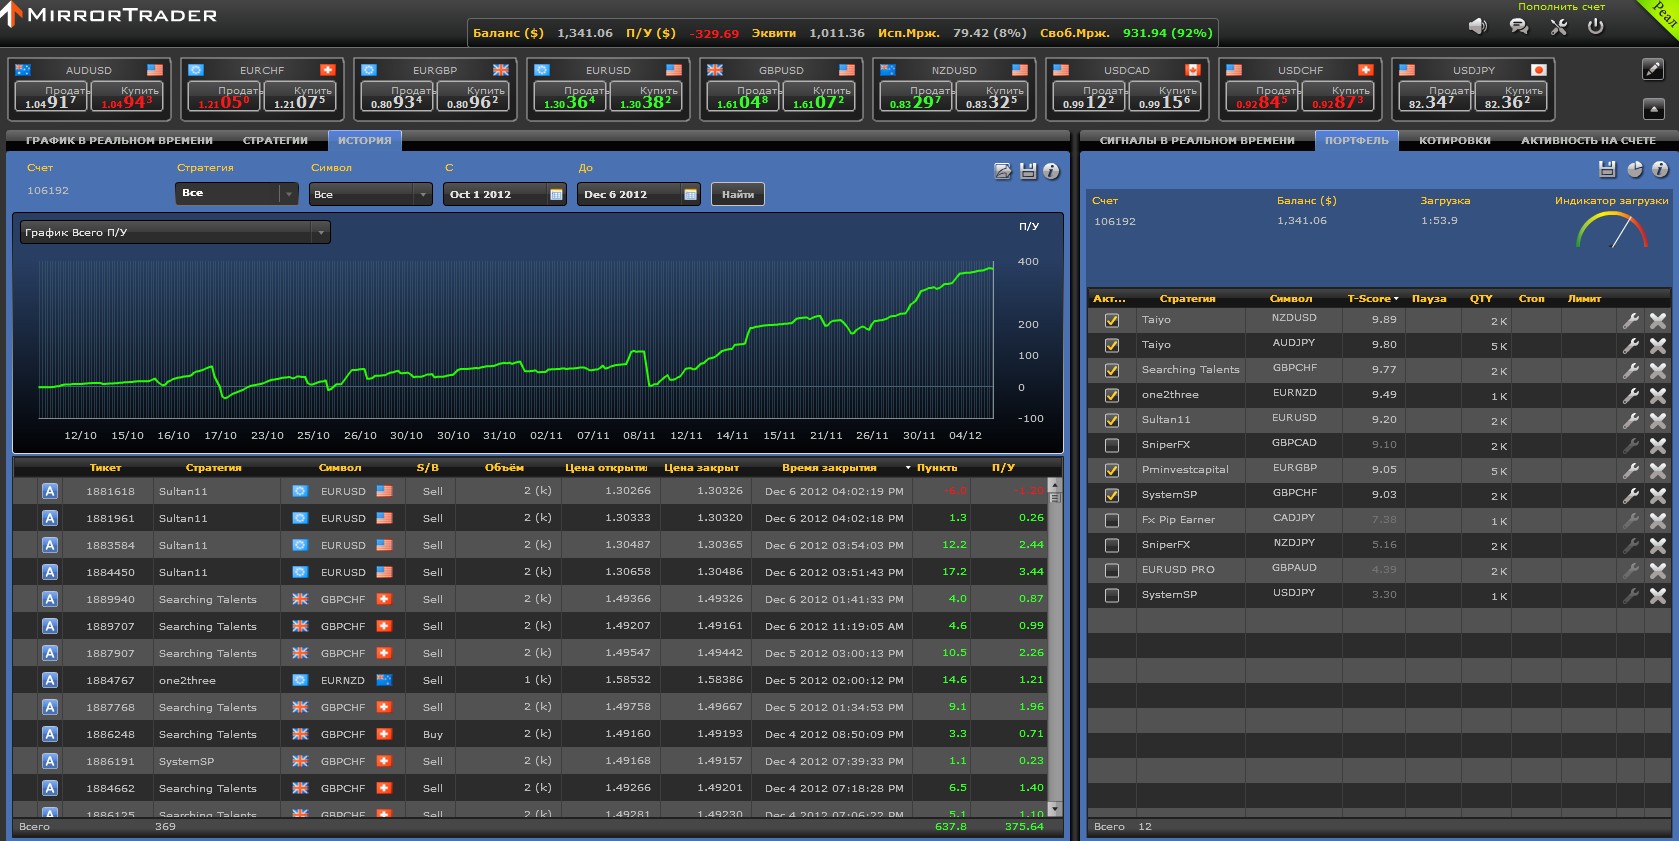Open settings via wrench-screwdriver icon
This screenshot has width=1679, height=841.
[1558, 27]
